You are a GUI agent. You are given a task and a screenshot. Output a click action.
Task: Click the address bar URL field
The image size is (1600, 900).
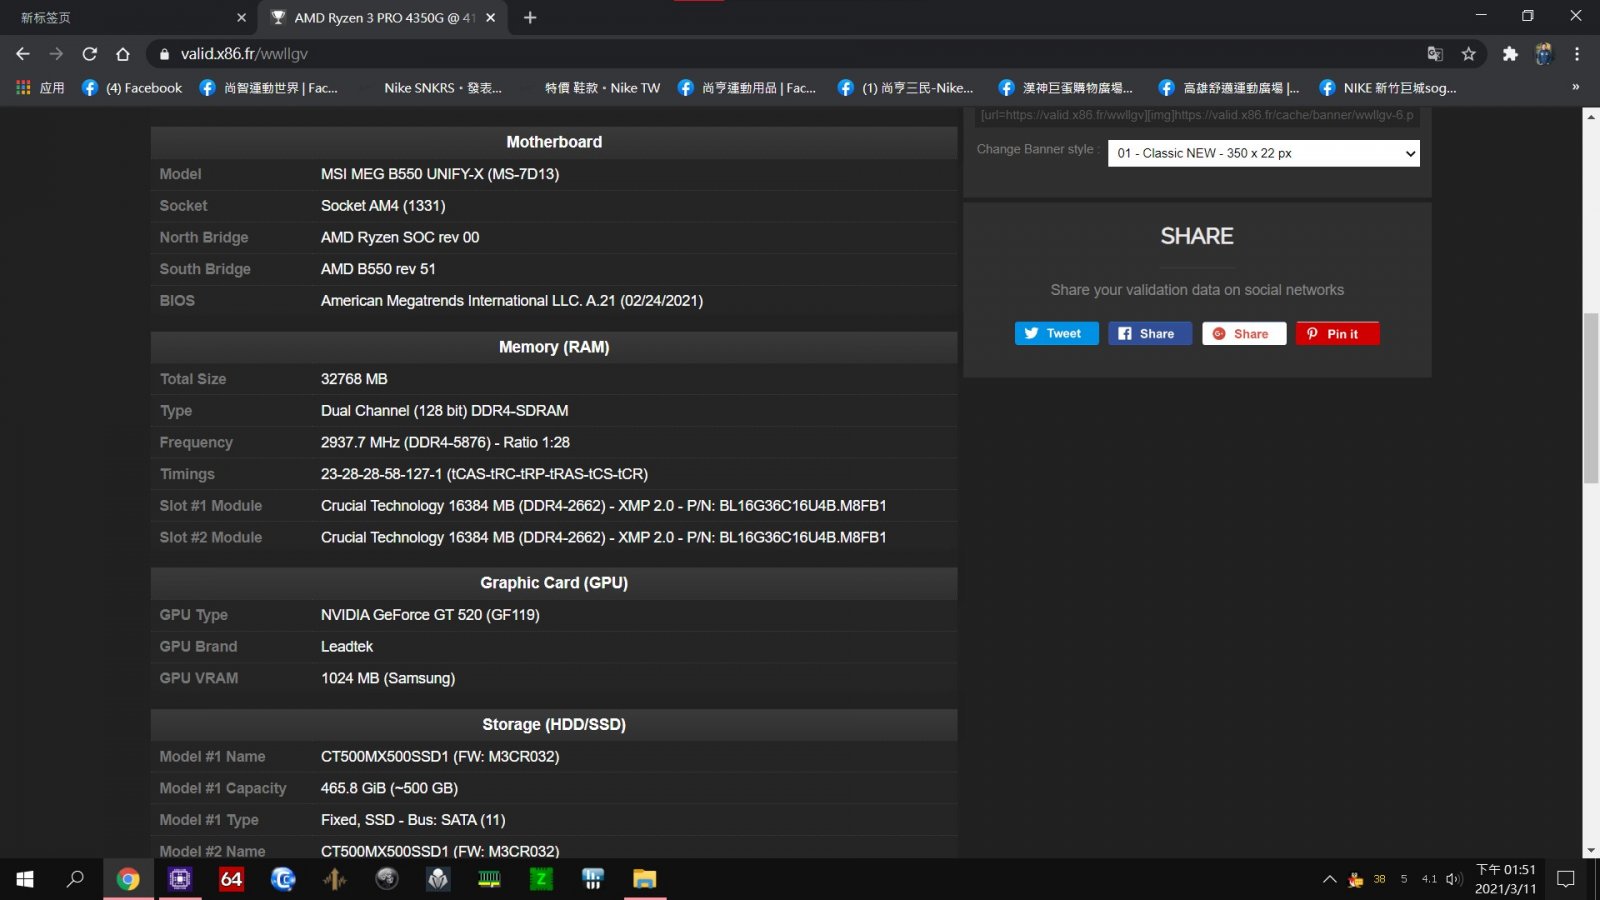click(790, 54)
